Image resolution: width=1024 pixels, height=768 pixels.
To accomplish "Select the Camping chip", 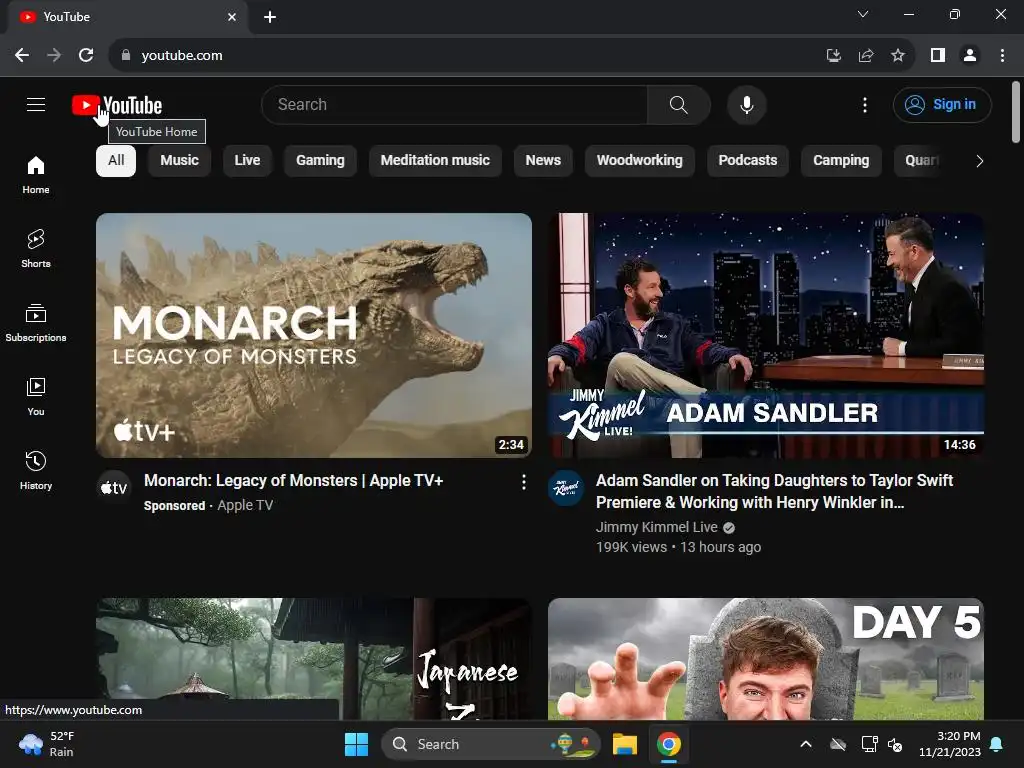I will 841,161.
